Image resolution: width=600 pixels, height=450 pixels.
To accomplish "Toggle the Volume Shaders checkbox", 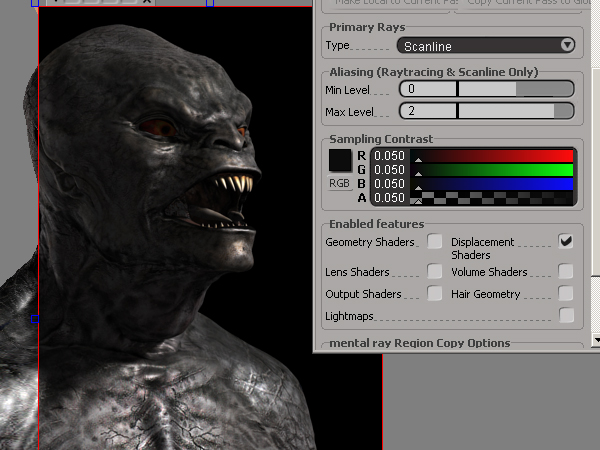I will pyautogui.click(x=566, y=271).
